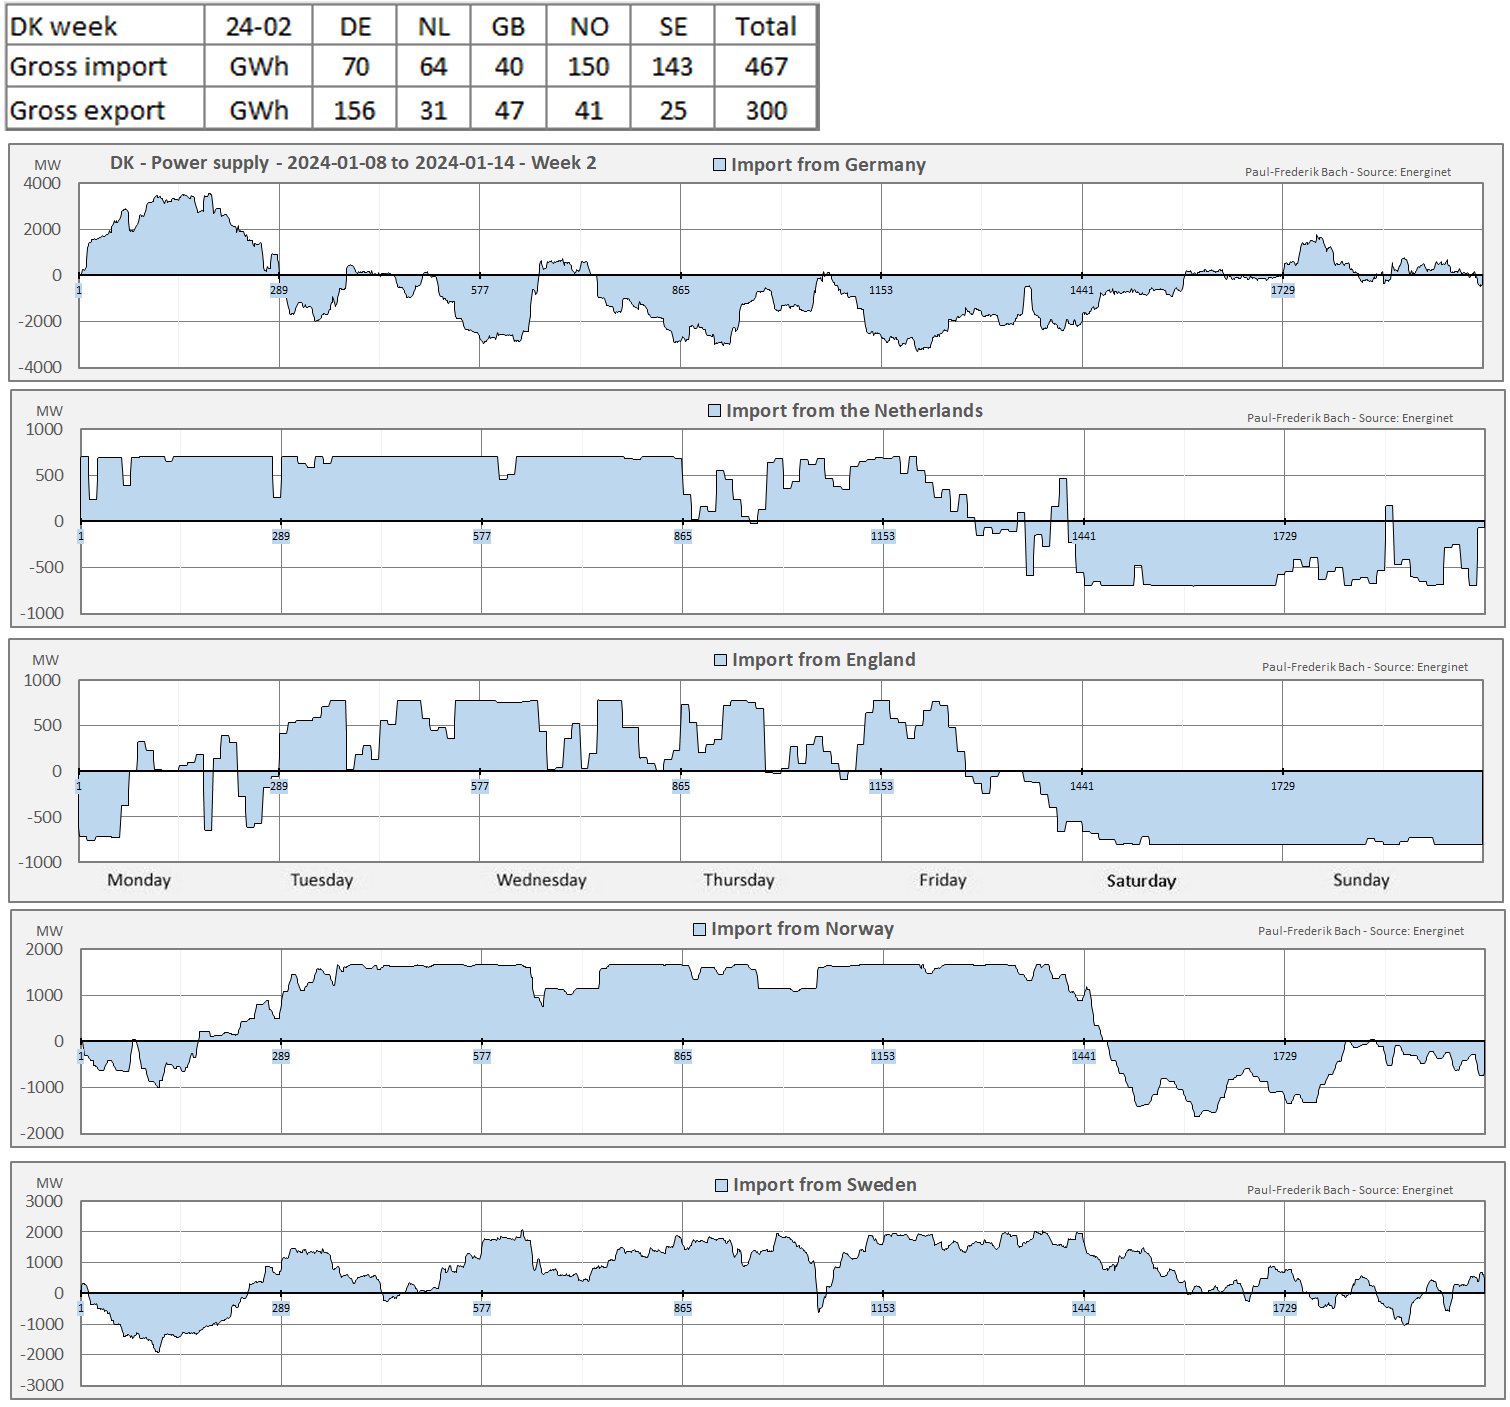Click the NO column header cell
1510x1407 pixels.
(x=588, y=26)
